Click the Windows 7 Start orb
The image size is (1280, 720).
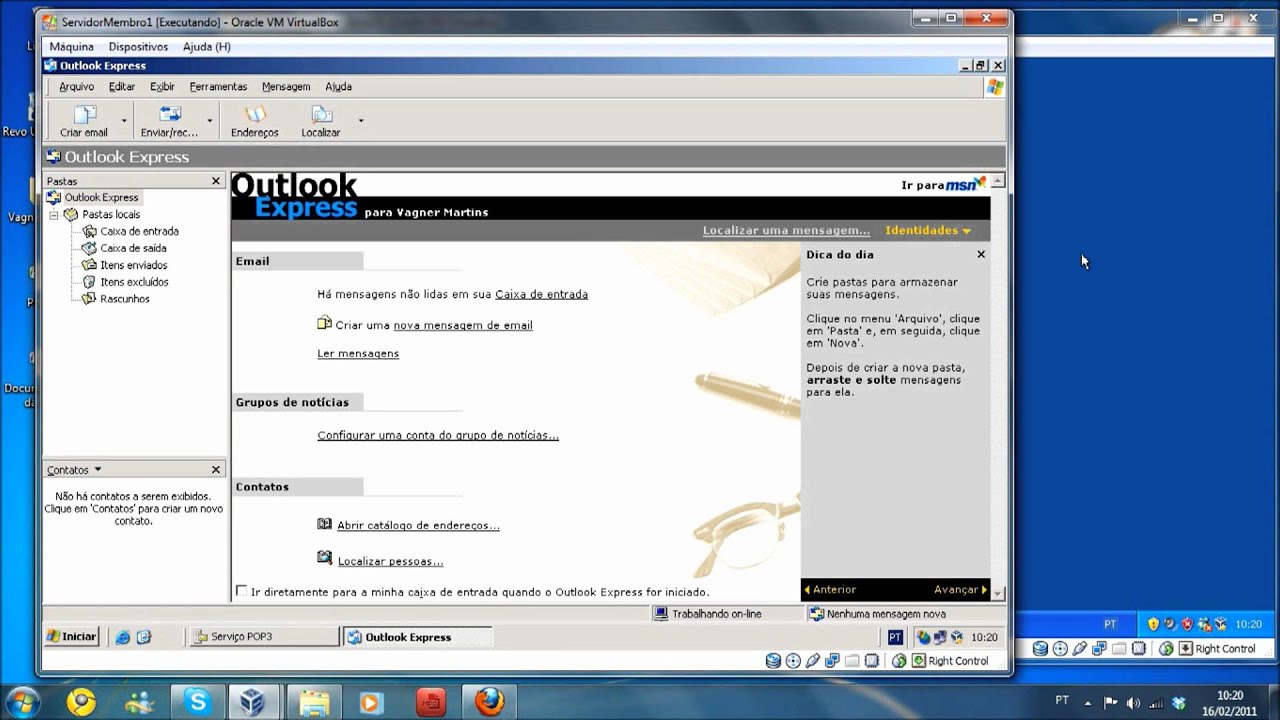click(22, 702)
